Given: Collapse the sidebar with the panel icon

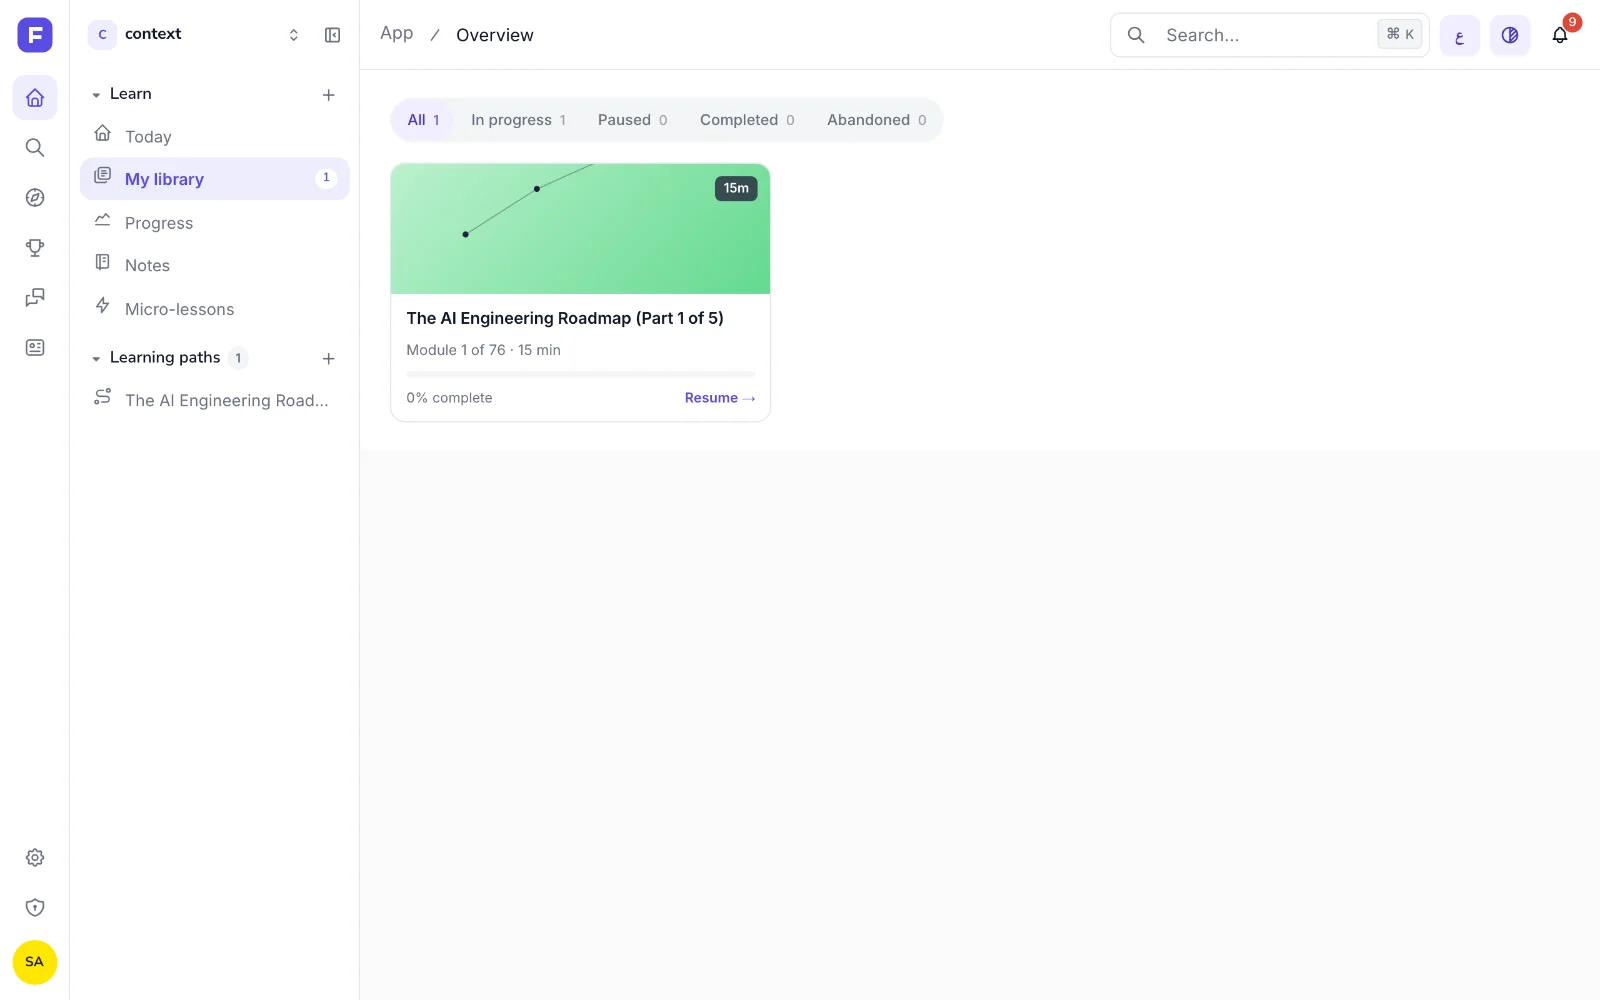Looking at the screenshot, I should pos(333,35).
